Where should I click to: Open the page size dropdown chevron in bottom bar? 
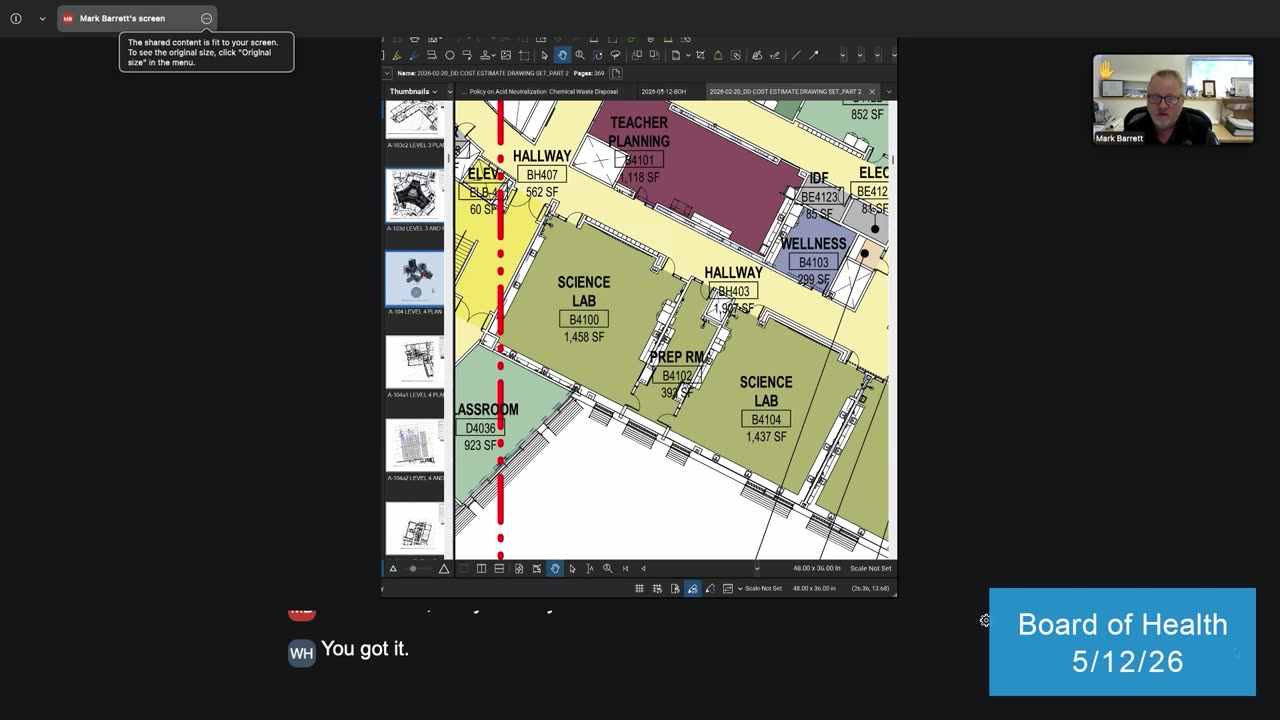point(757,568)
